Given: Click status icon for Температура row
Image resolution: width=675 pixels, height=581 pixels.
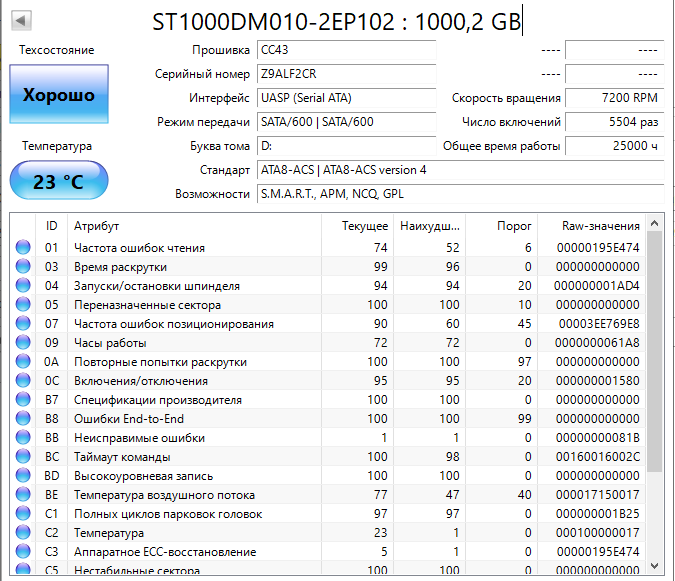Looking at the screenshot, I should click(x=23, y=533).
